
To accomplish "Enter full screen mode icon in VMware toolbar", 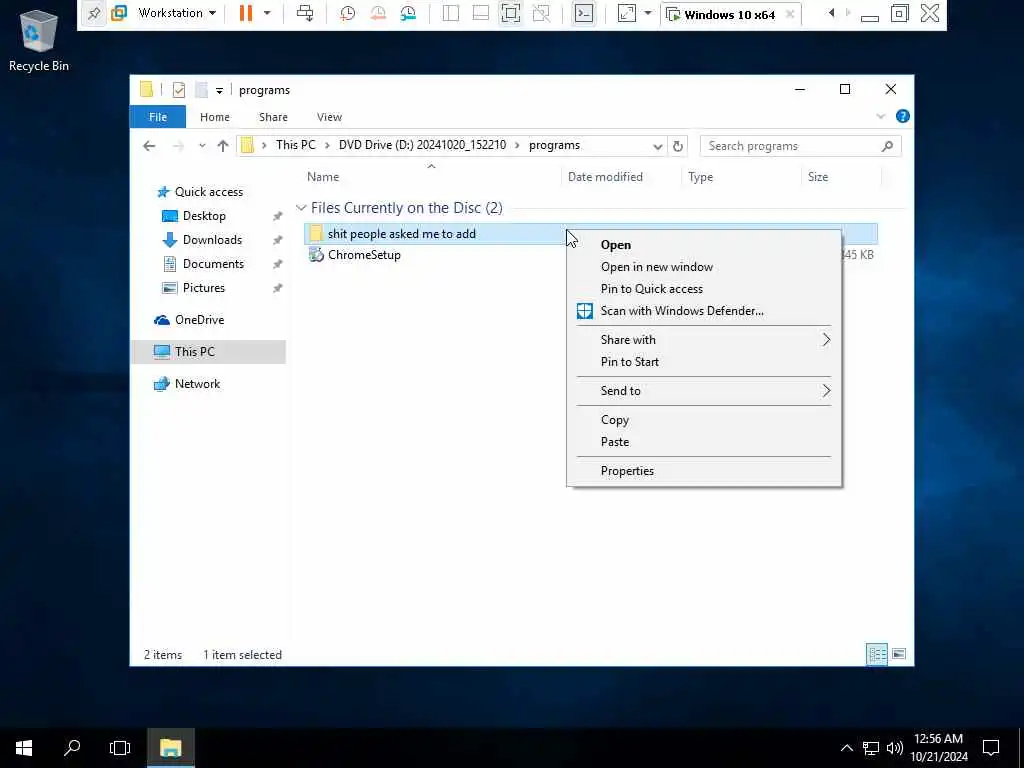I will [x=511, y=13].
